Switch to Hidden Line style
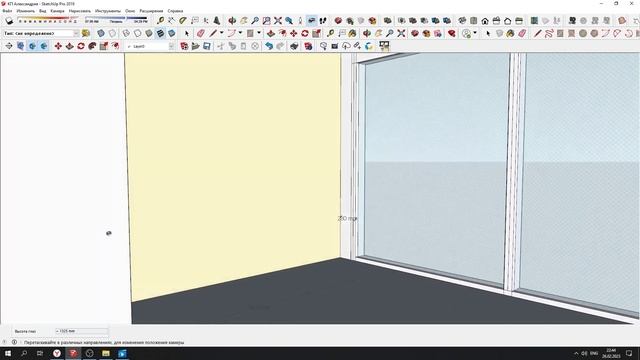This screenshot has height=360, width=640. [138, 33]
